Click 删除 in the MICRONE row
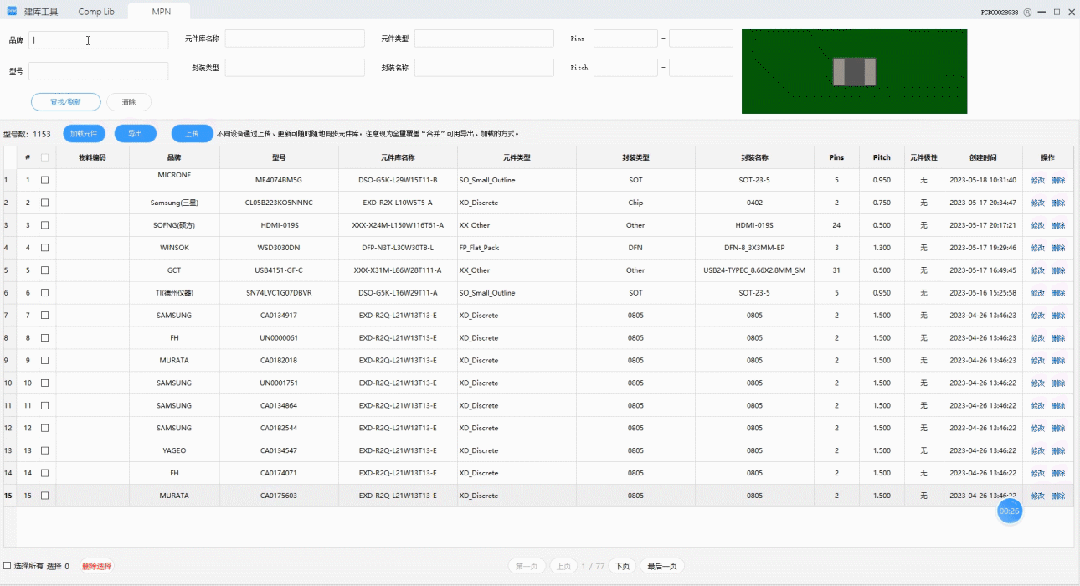 [1058, 180]
